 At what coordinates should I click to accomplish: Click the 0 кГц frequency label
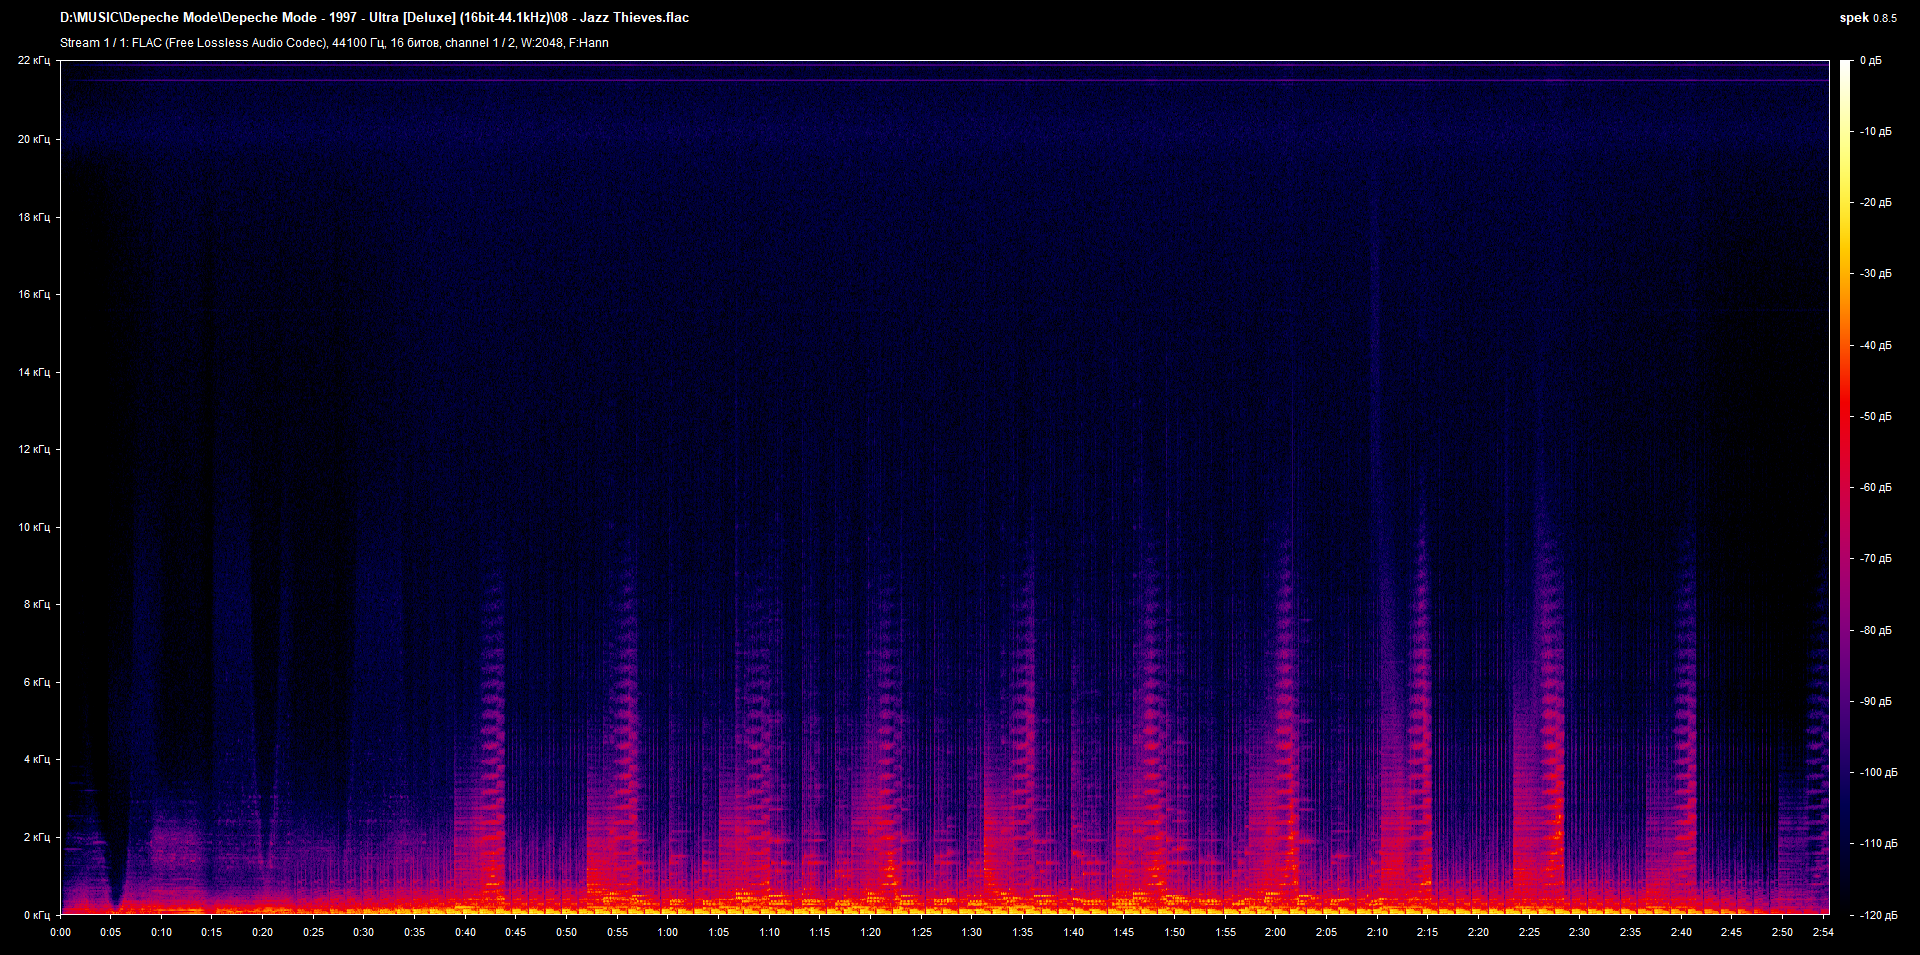(x=37, y=915)
